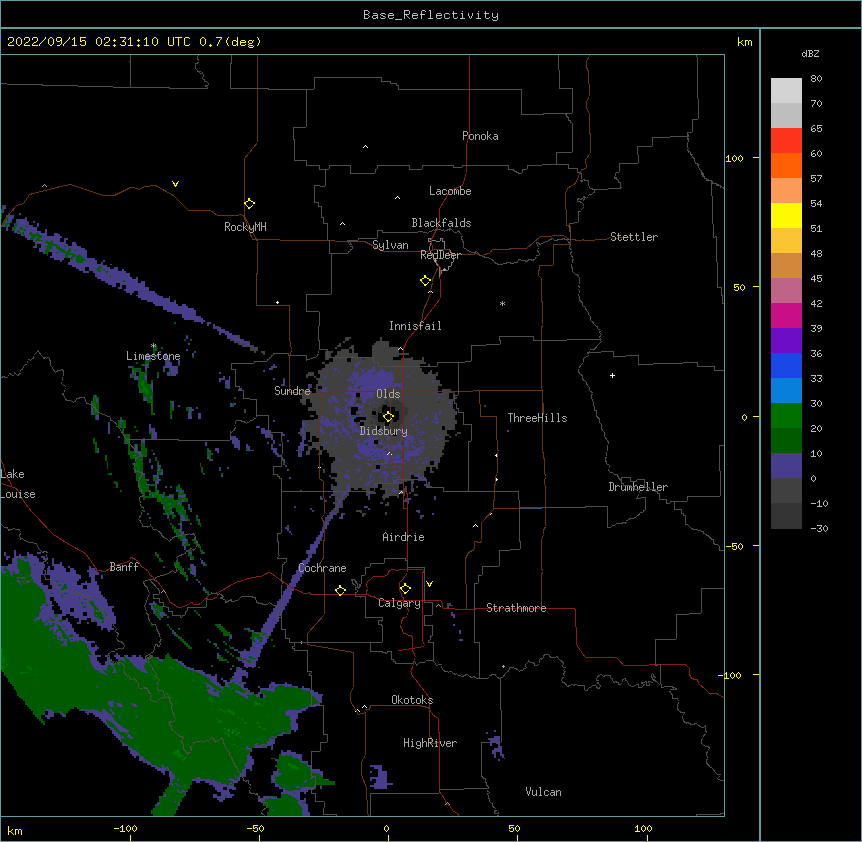
Task: Click the ThreeHills city label
Action: pos(537,418)
